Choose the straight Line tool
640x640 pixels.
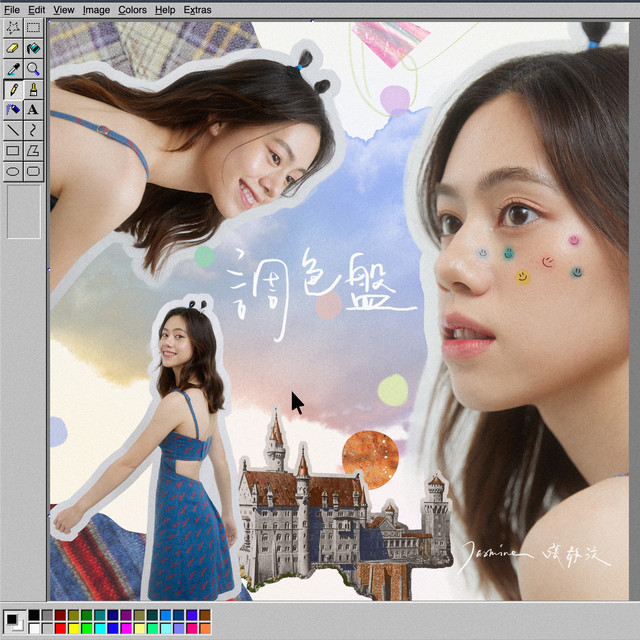click(13, 130)
